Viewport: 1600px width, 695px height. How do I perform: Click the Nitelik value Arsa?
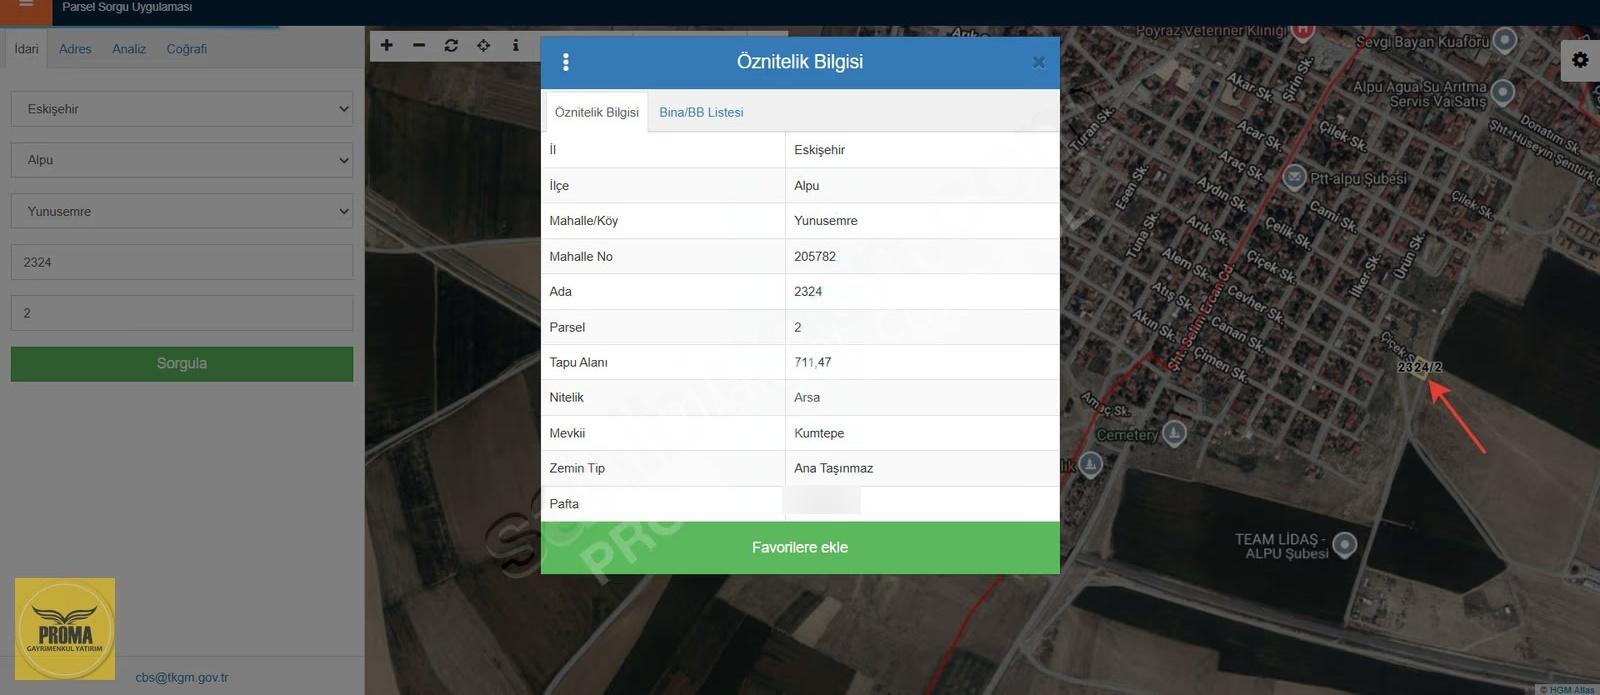click(x=807, y=397)
